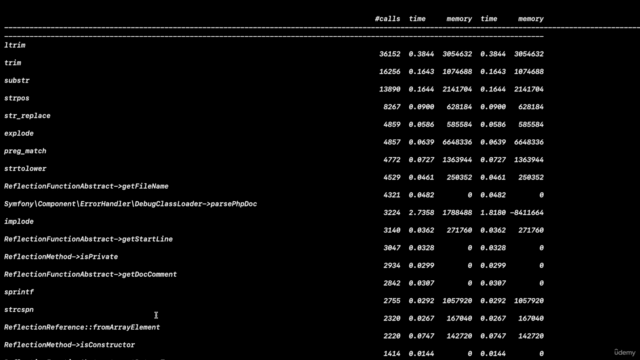Click the strpos function name
640x360 pixels.
coord(17,98)
